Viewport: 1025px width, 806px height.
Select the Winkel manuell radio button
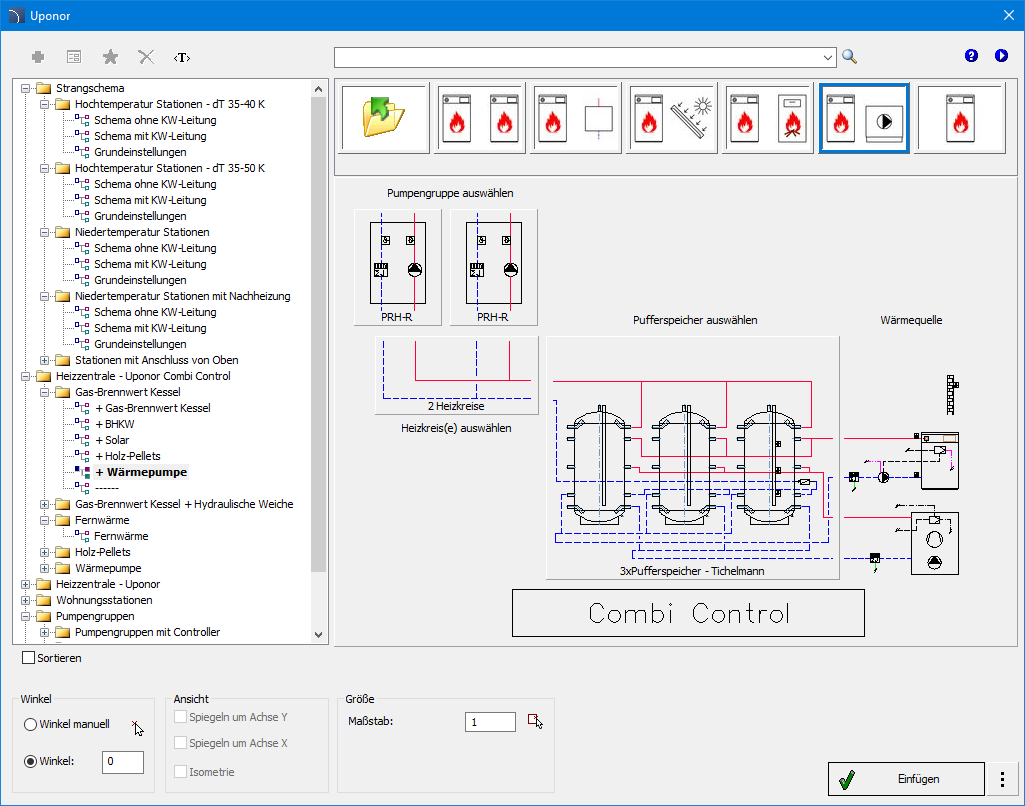pyautogui.click(x=31, y=724)
